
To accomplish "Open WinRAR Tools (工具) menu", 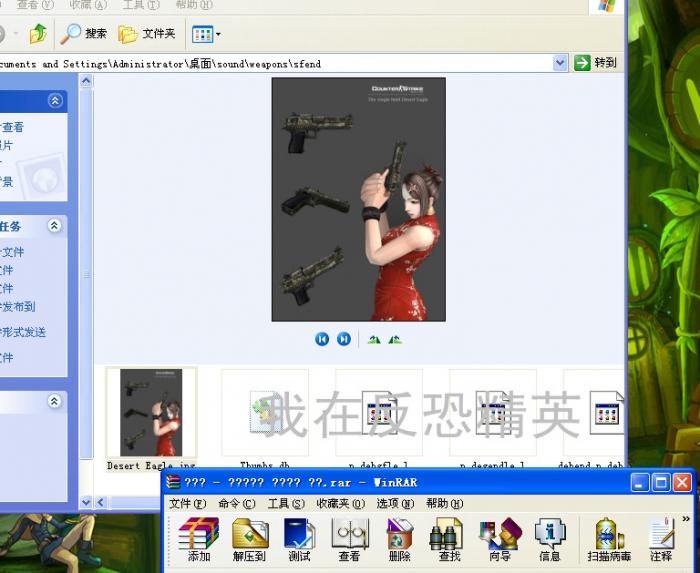I will pyautogui.click(x=286, y=503).
